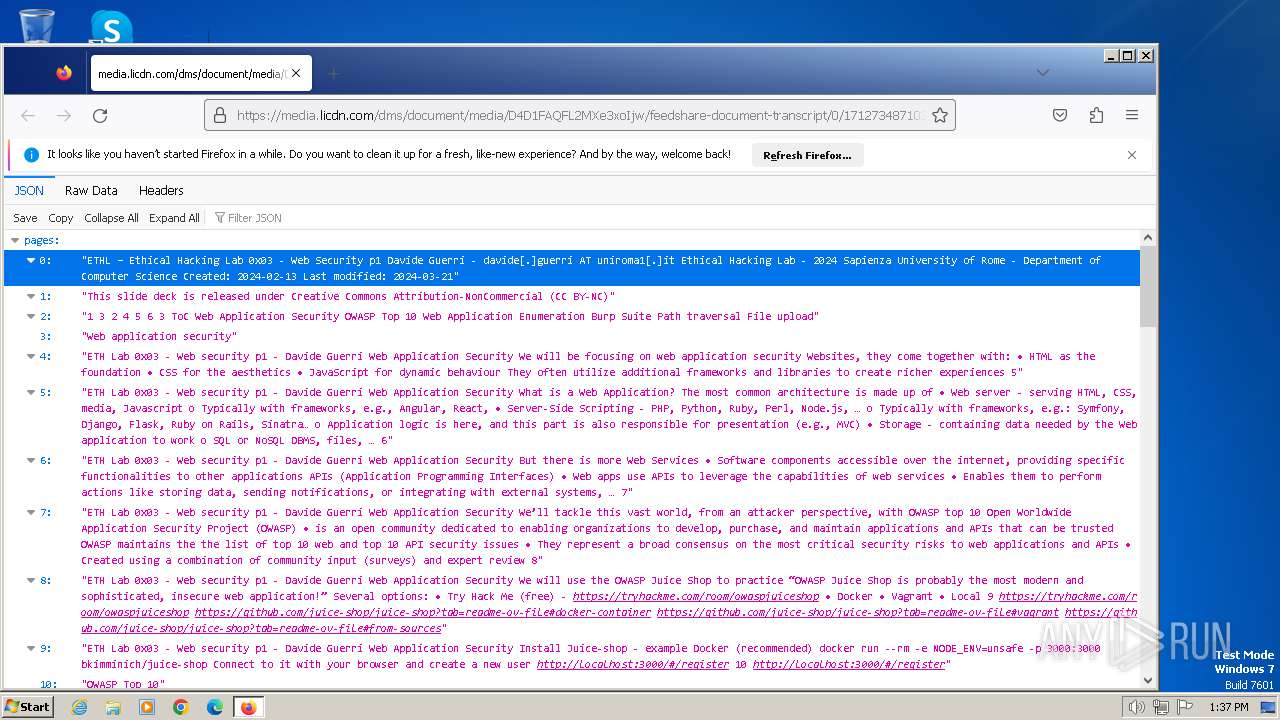
Task: Collapse JSON row 8
Action: point(31,581)
